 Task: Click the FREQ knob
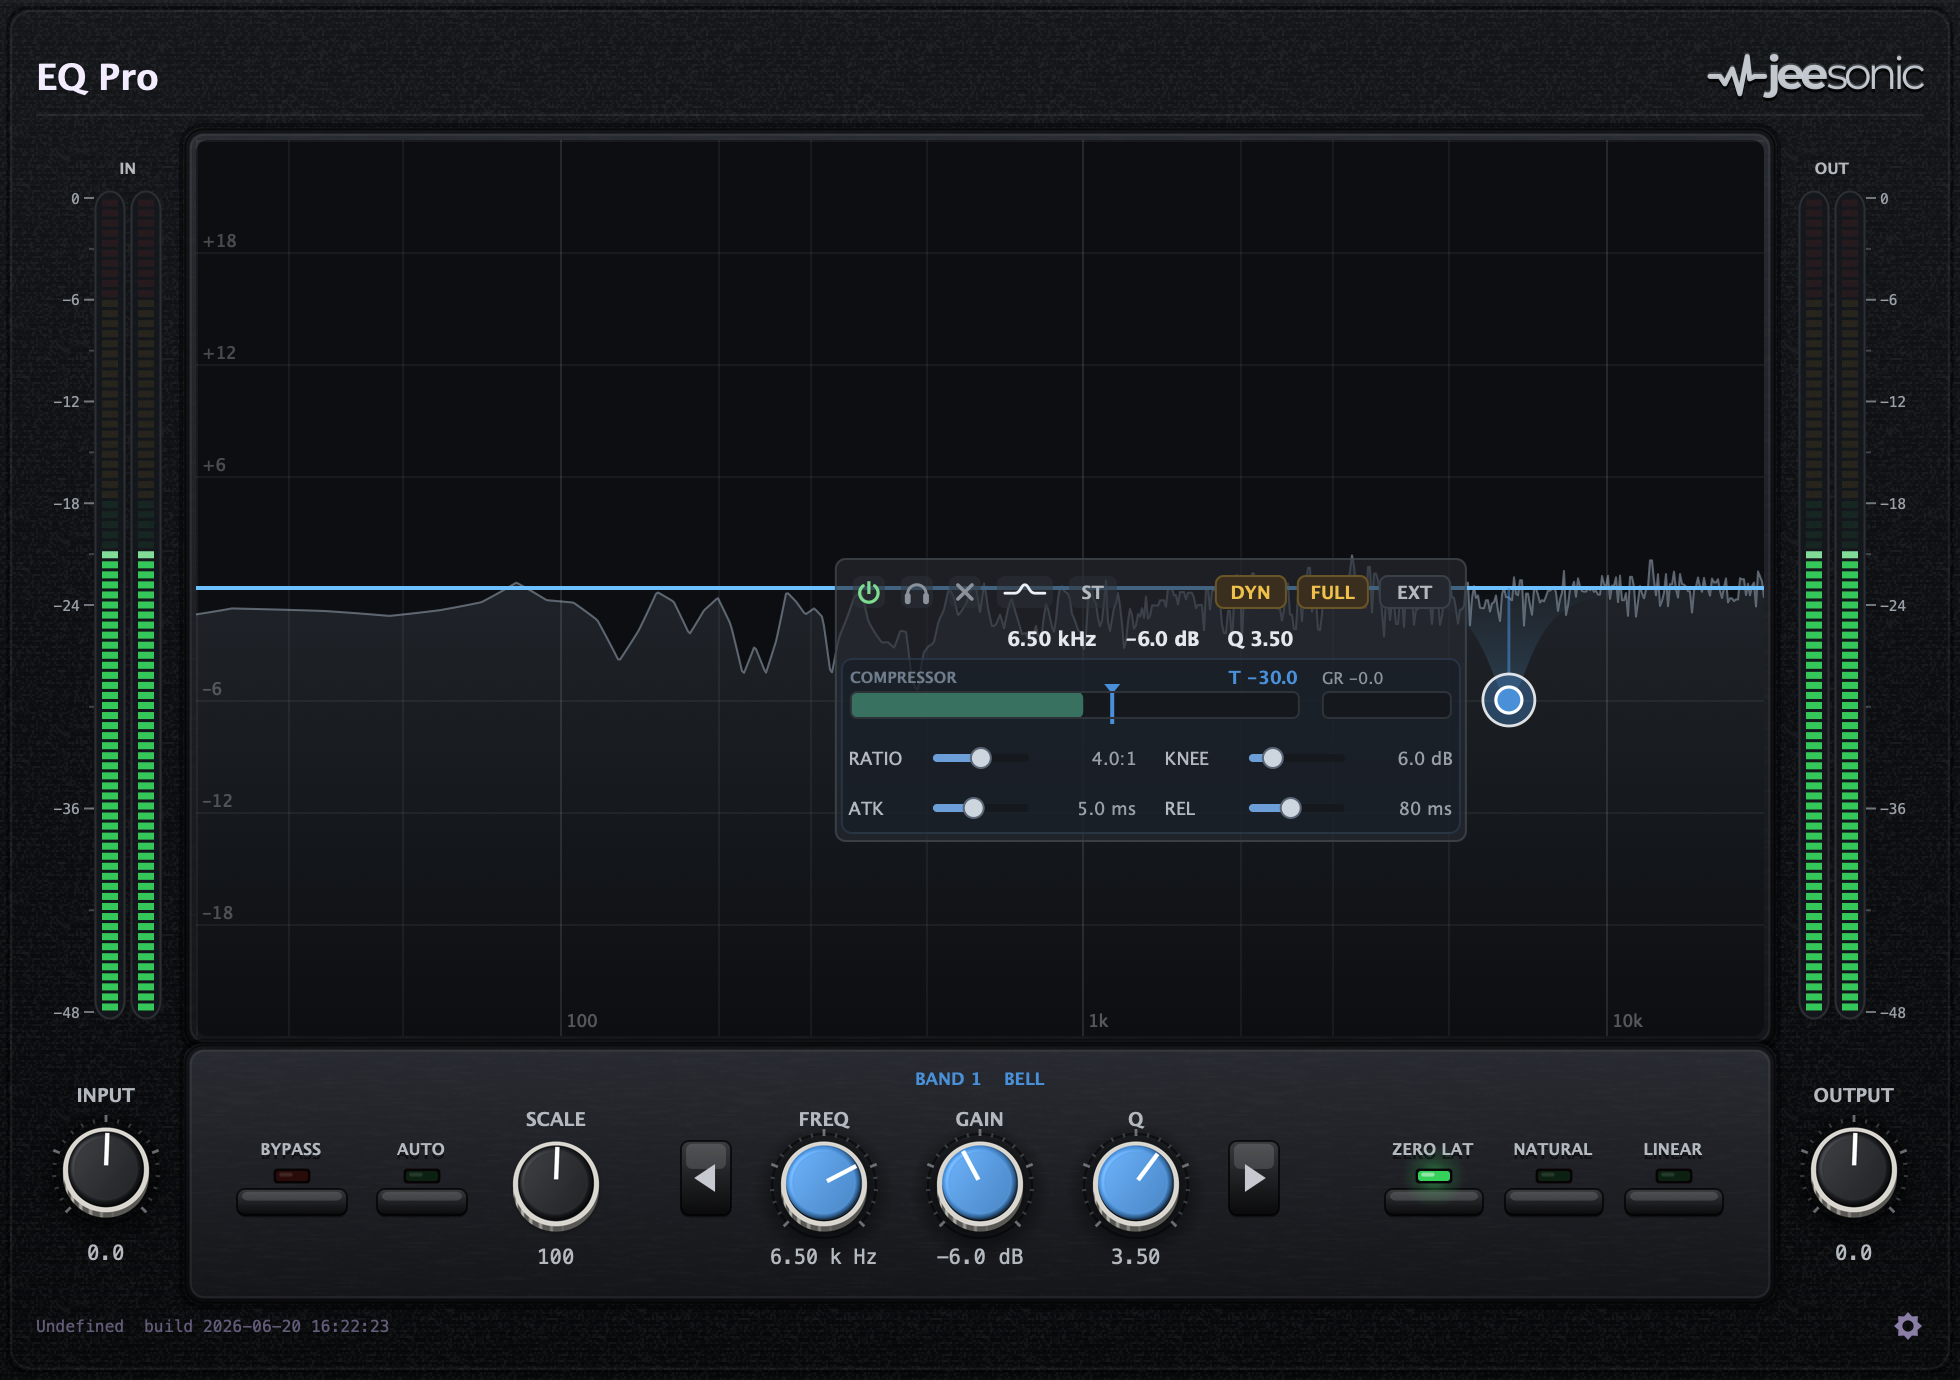tap(824, 1185)
